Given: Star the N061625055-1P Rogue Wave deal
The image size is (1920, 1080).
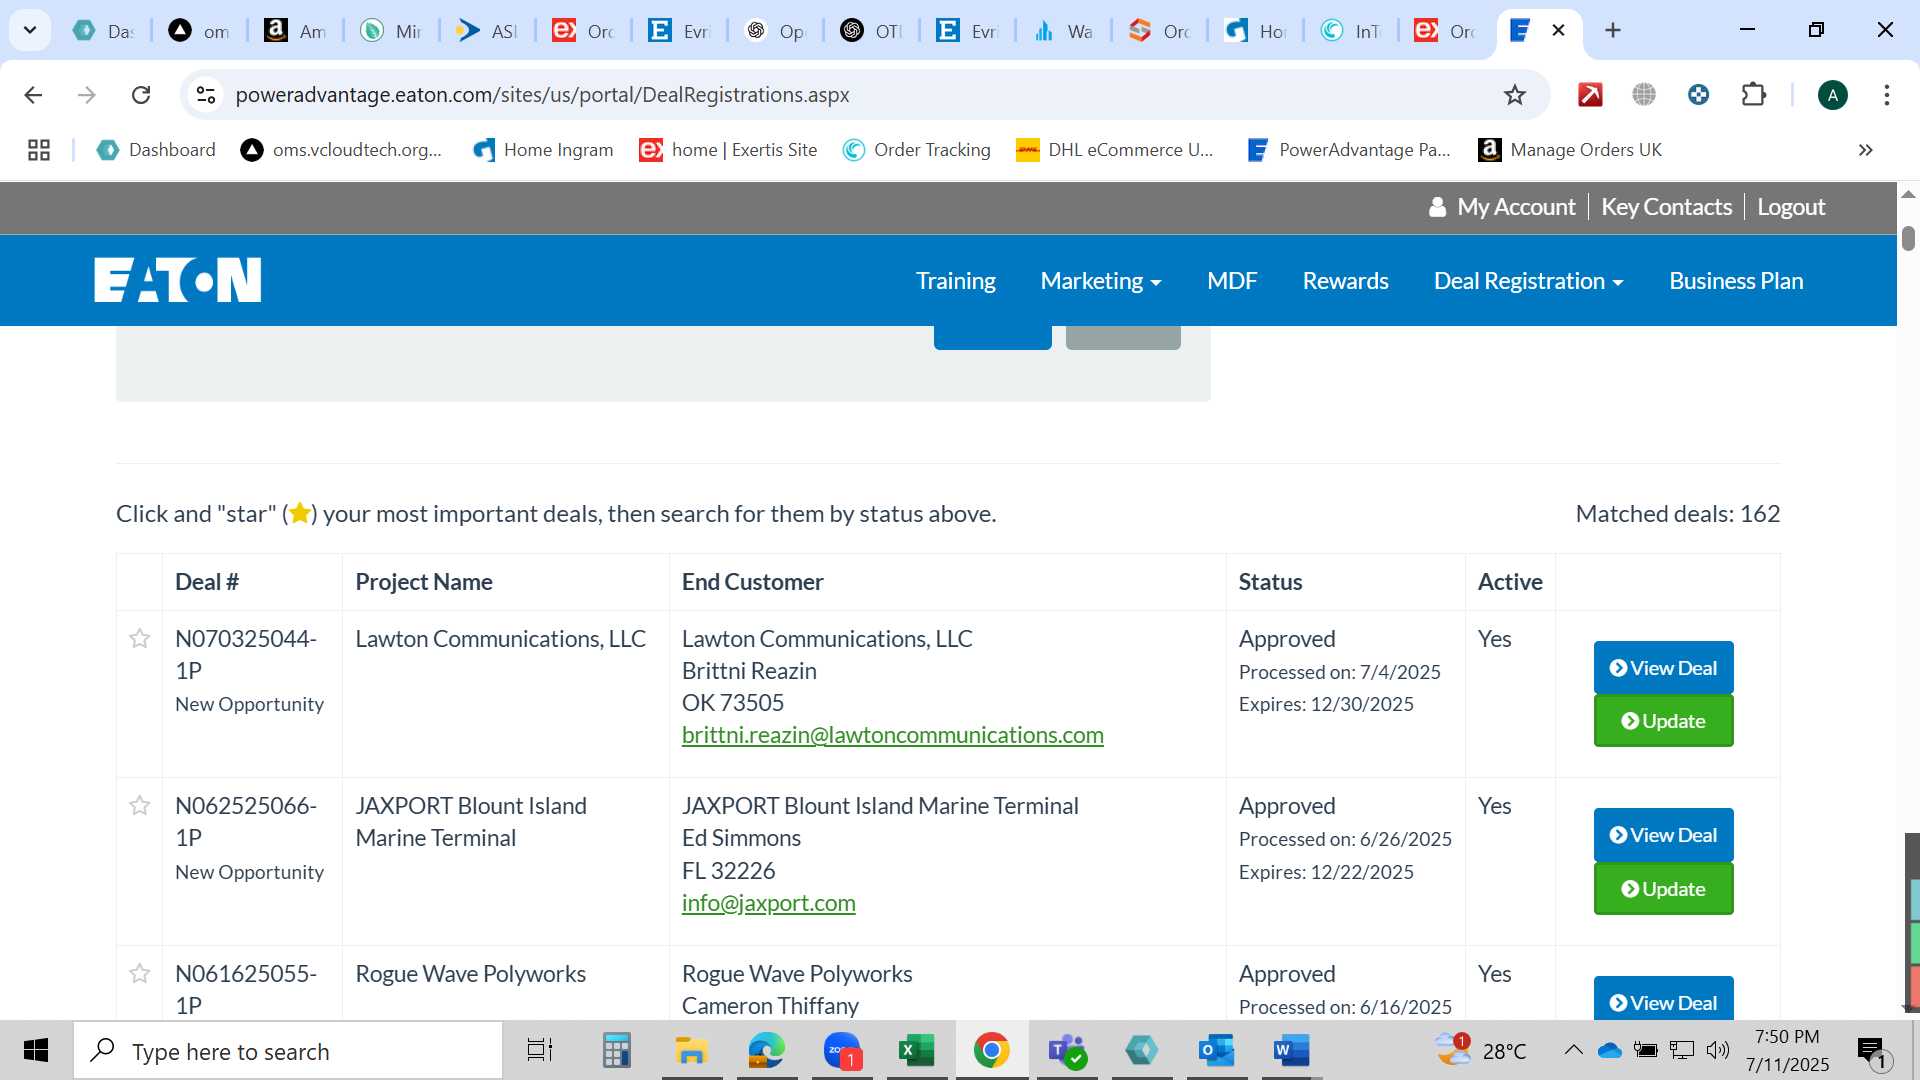Looking at the screenshot, I should (140, 973).
